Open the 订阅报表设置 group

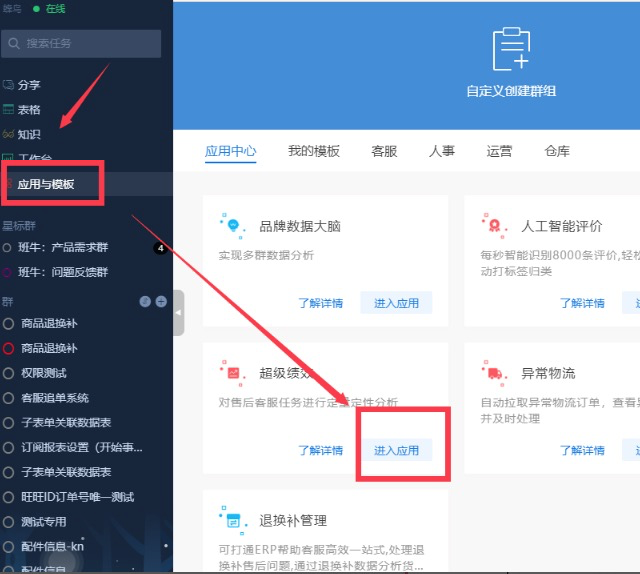pyautogui.click(x=82, y=447)
